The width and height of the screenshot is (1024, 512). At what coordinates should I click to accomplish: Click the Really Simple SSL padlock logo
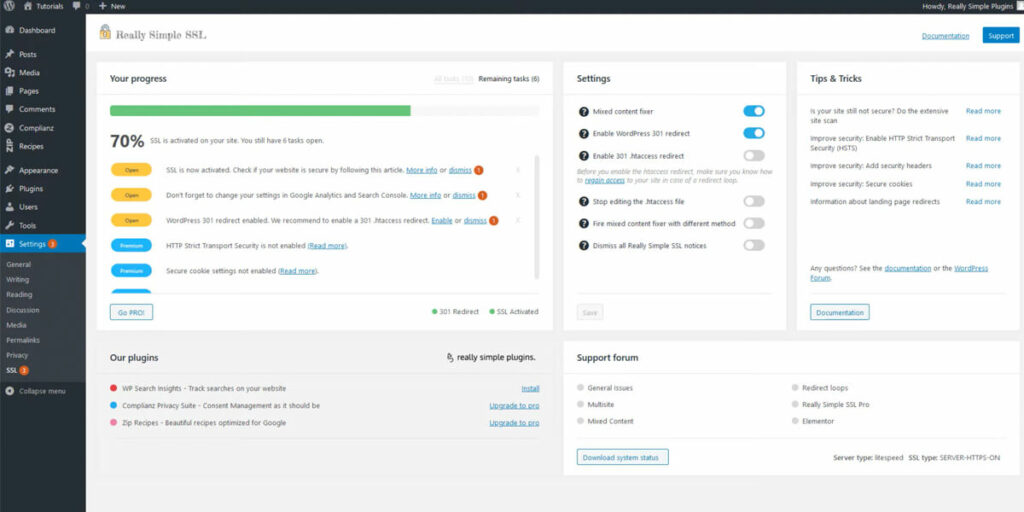pyautogui.click(x=105, y=32)
